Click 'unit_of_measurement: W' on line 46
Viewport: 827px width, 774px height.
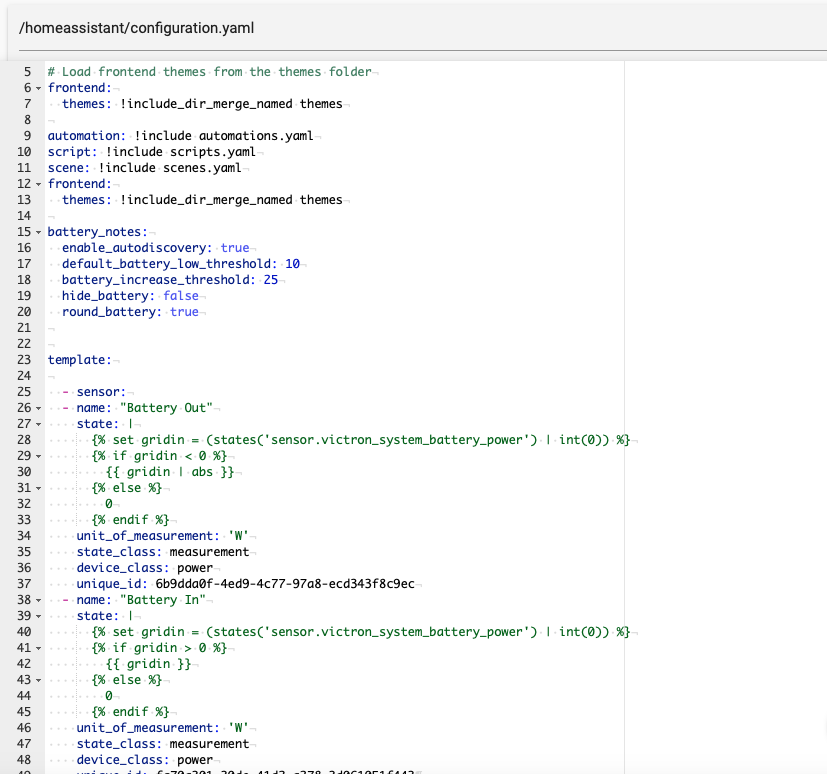(162, 728)
